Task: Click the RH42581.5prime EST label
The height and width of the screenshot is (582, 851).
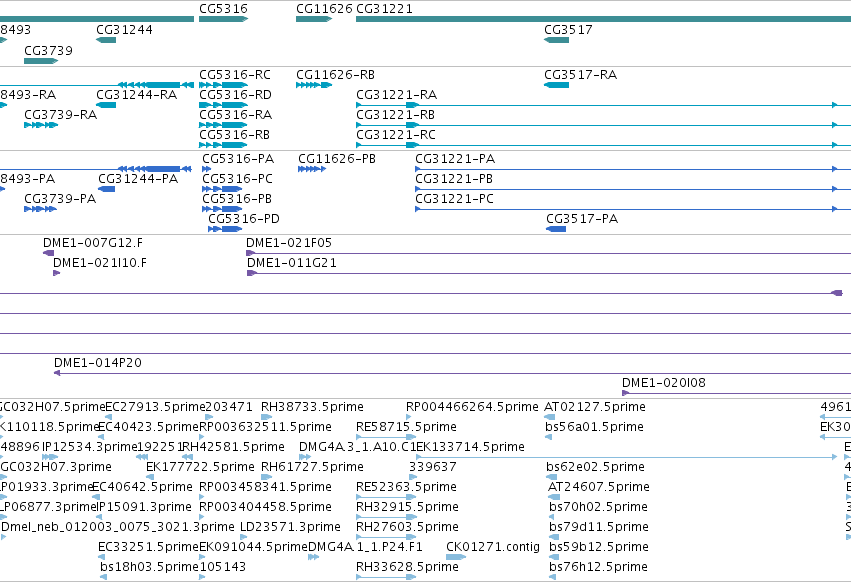Action: [x=233, y=447]
